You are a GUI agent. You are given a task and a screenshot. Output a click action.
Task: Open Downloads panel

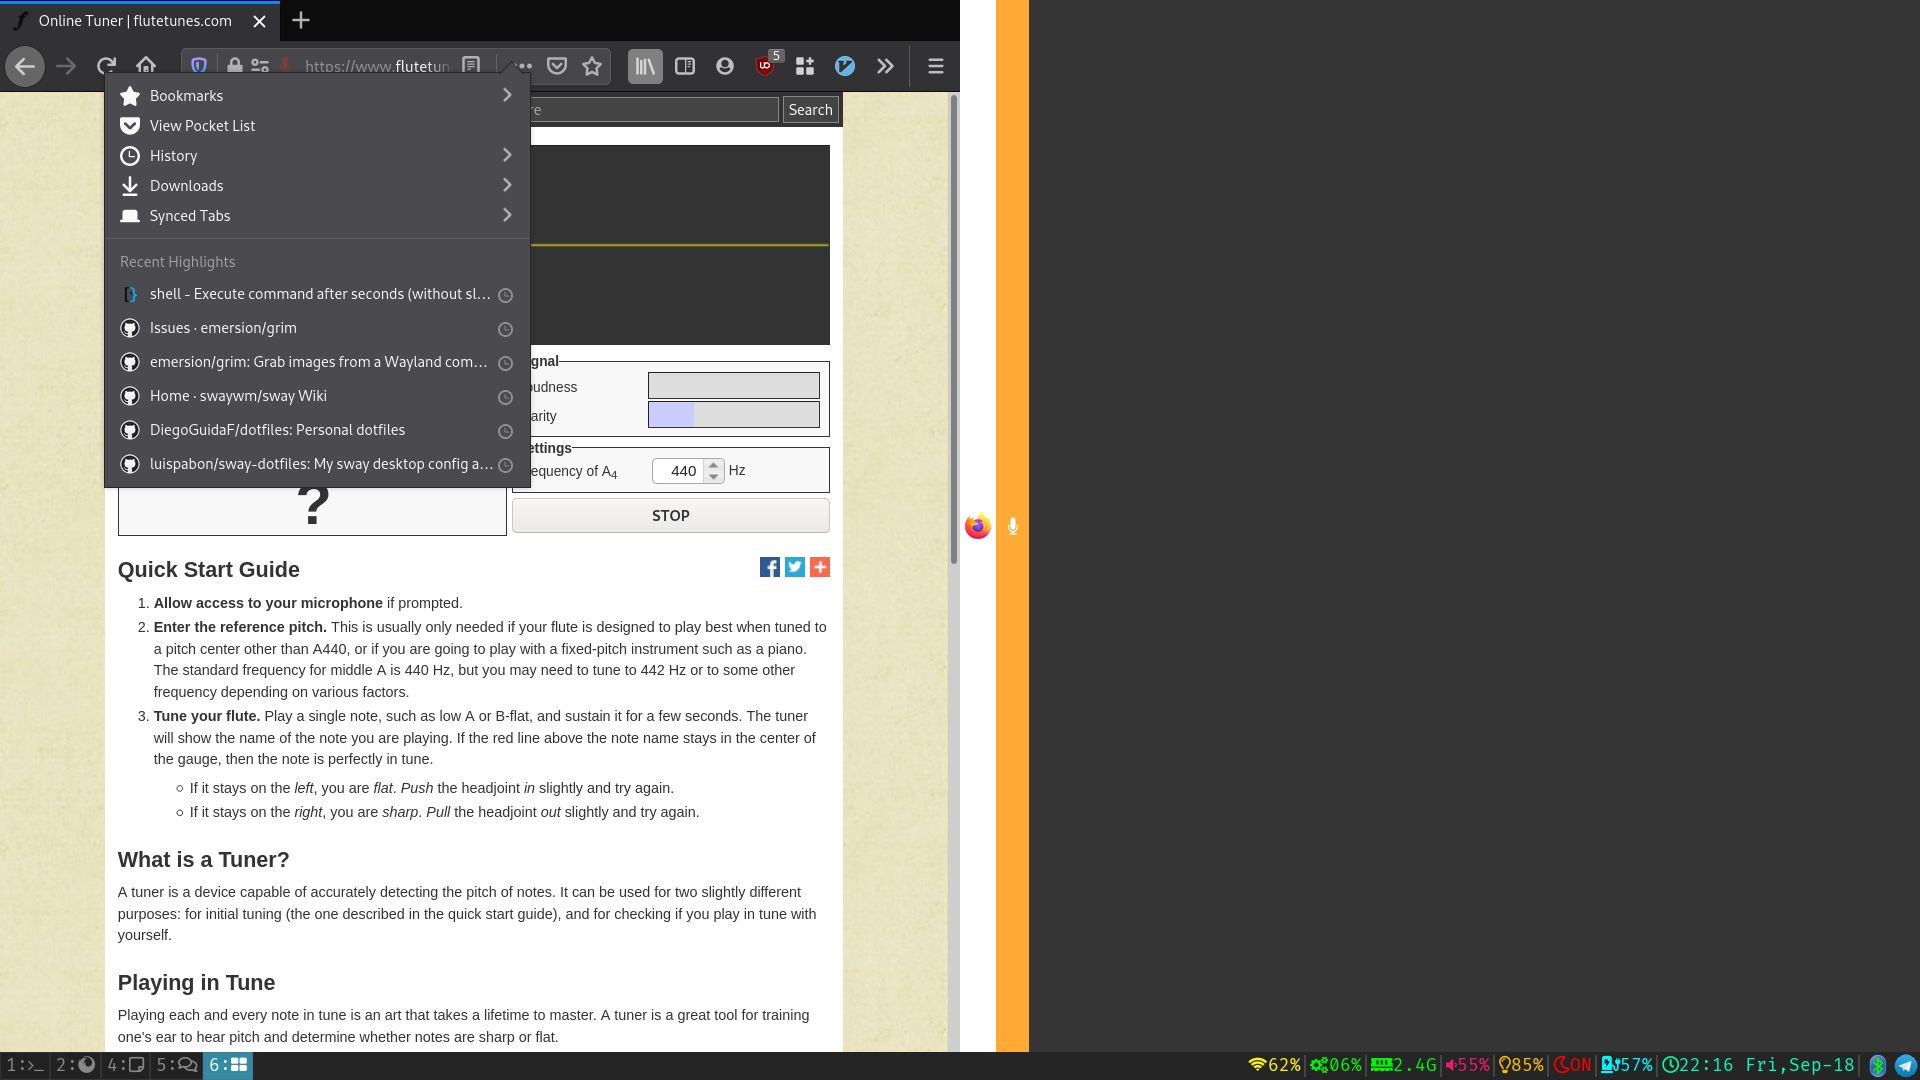(186, 185)
